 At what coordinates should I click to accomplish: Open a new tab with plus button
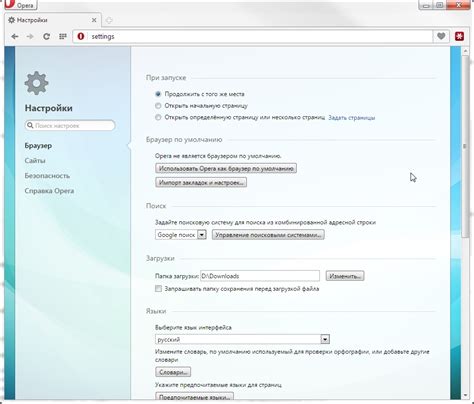(109, 20)
